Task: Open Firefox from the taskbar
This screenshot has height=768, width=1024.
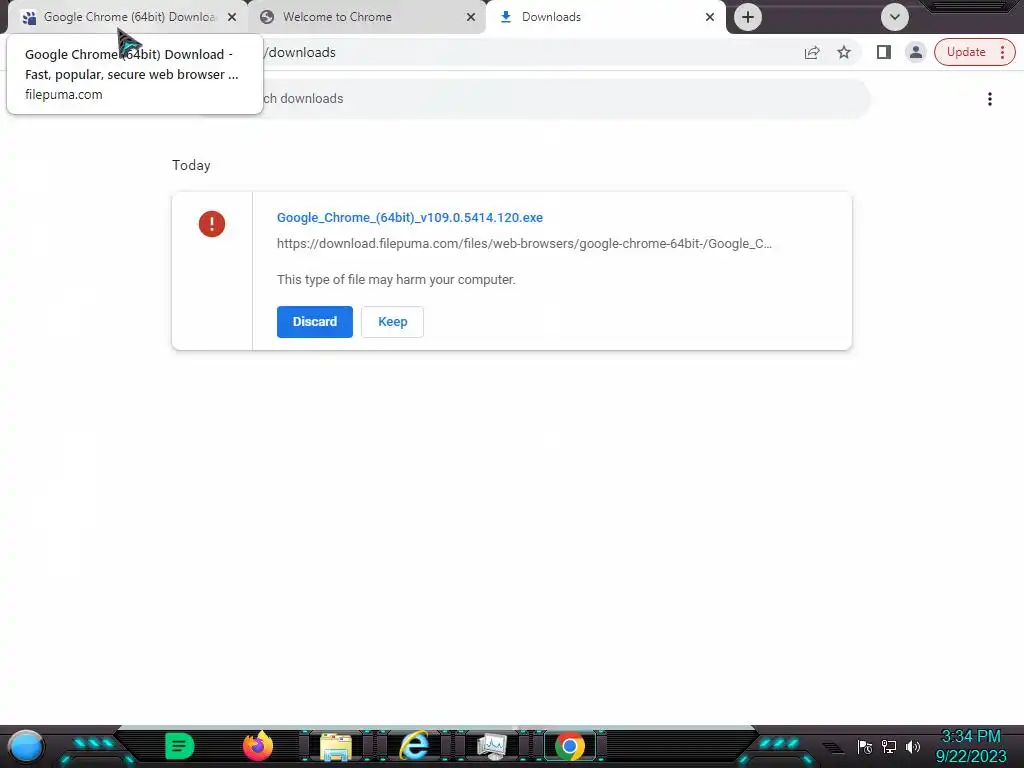Action: coord(257,746)
